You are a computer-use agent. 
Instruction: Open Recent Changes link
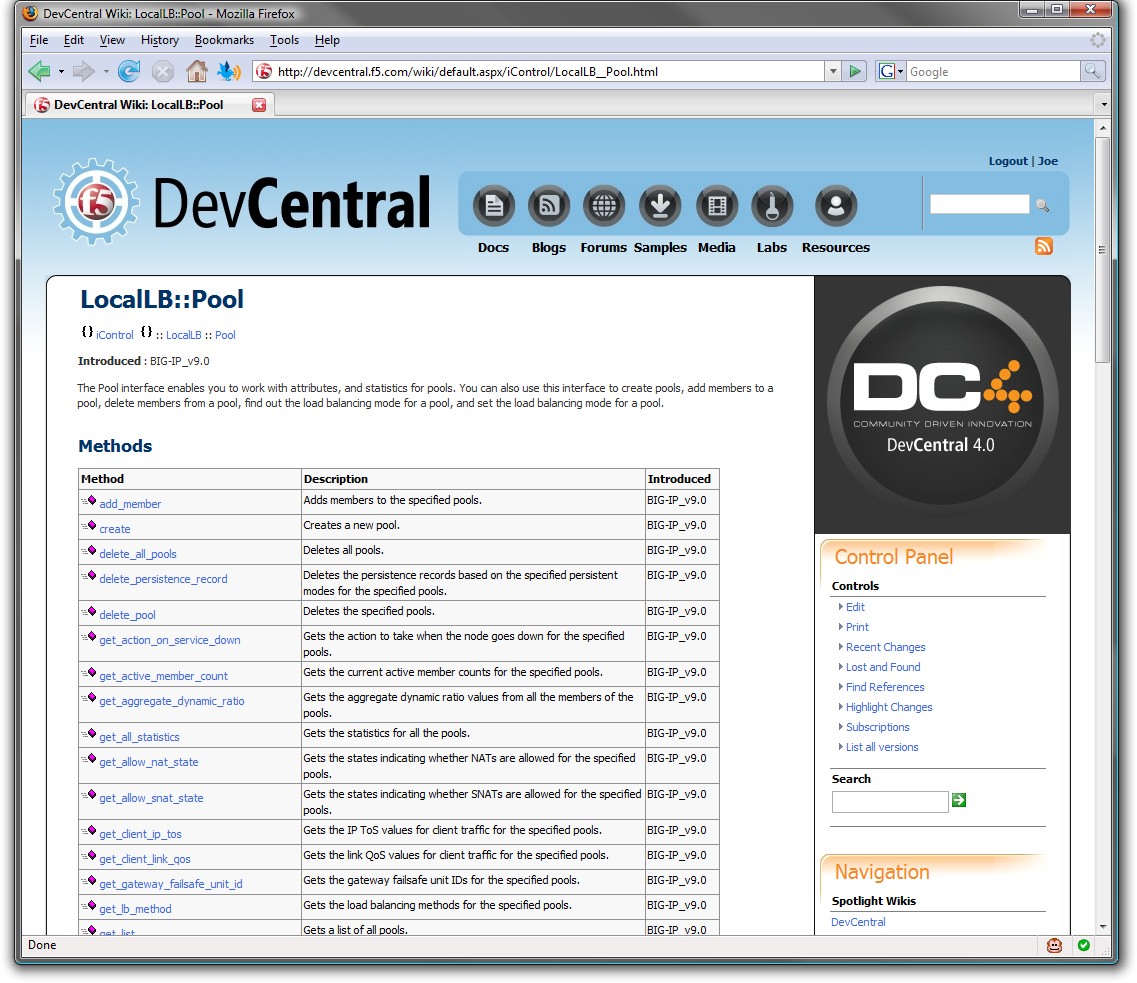click(885, 647)
